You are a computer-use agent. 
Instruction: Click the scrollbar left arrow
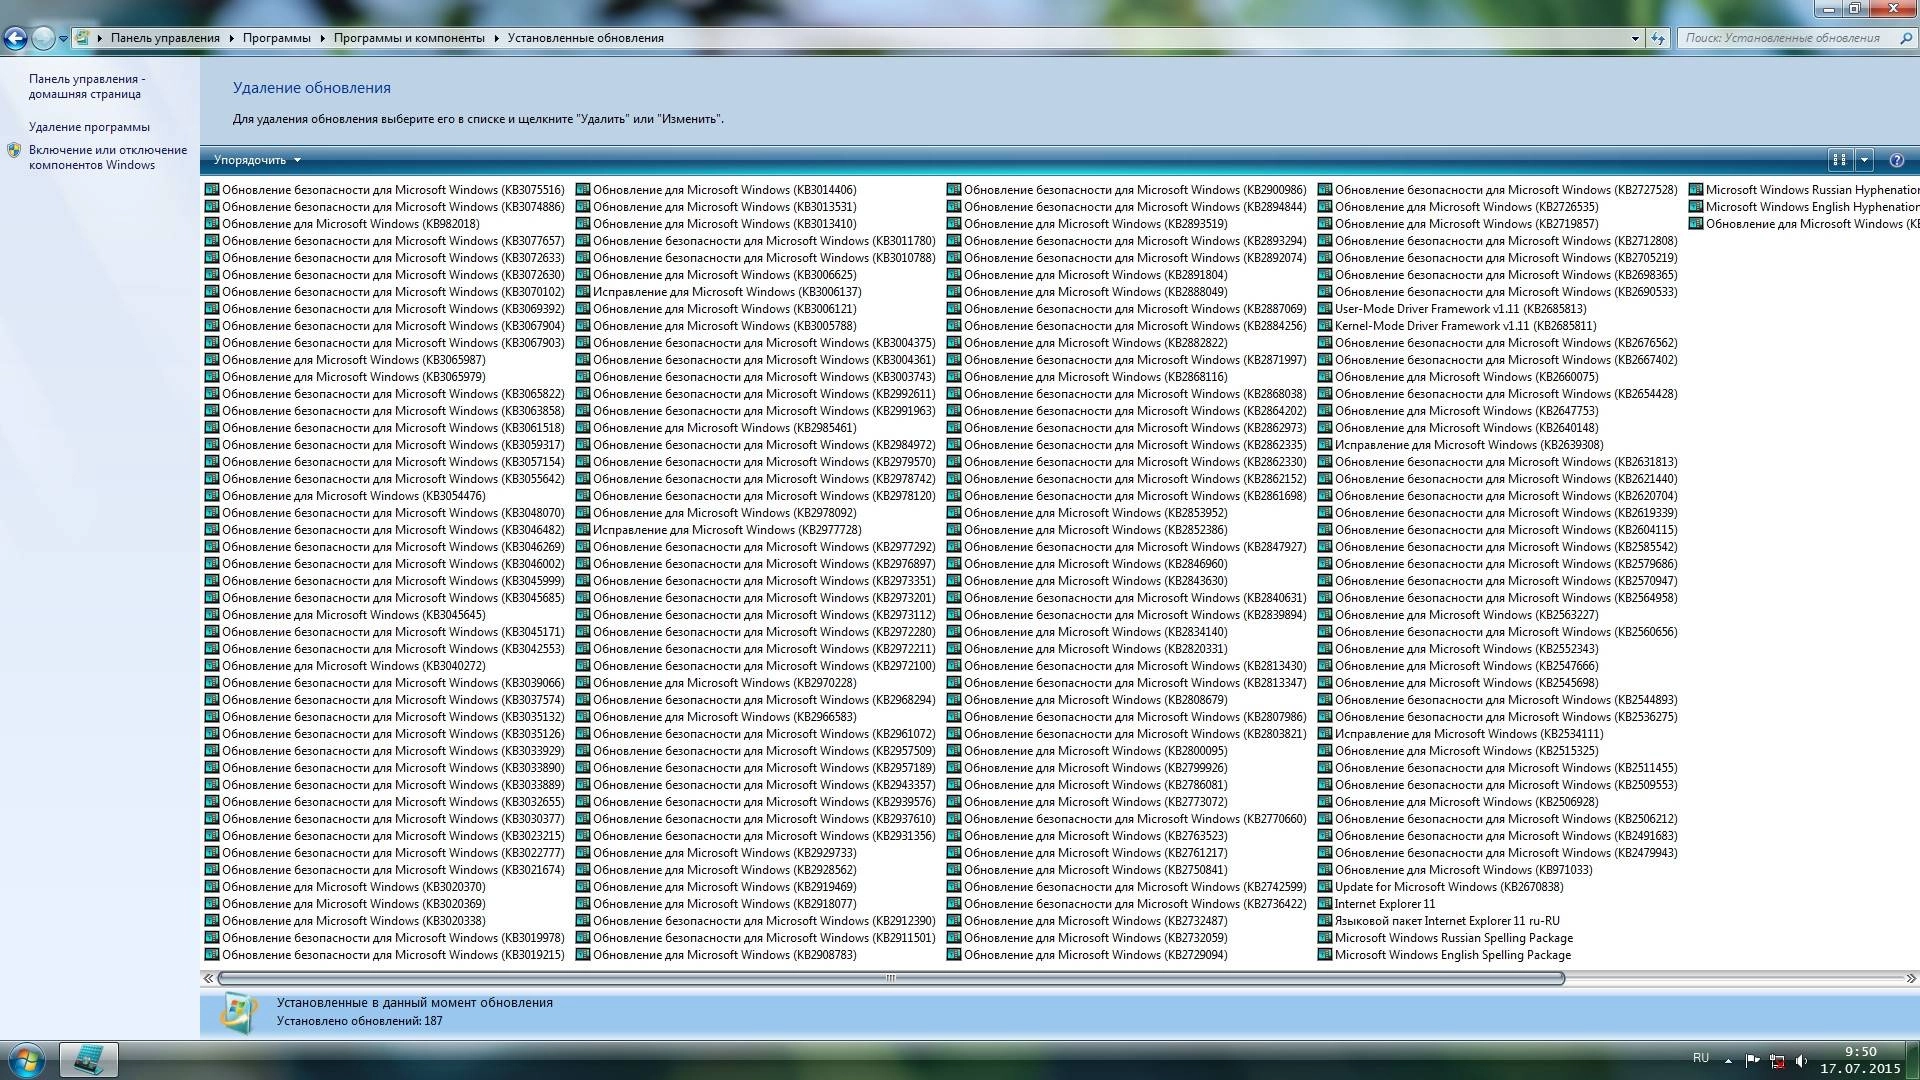pos(208,978)
